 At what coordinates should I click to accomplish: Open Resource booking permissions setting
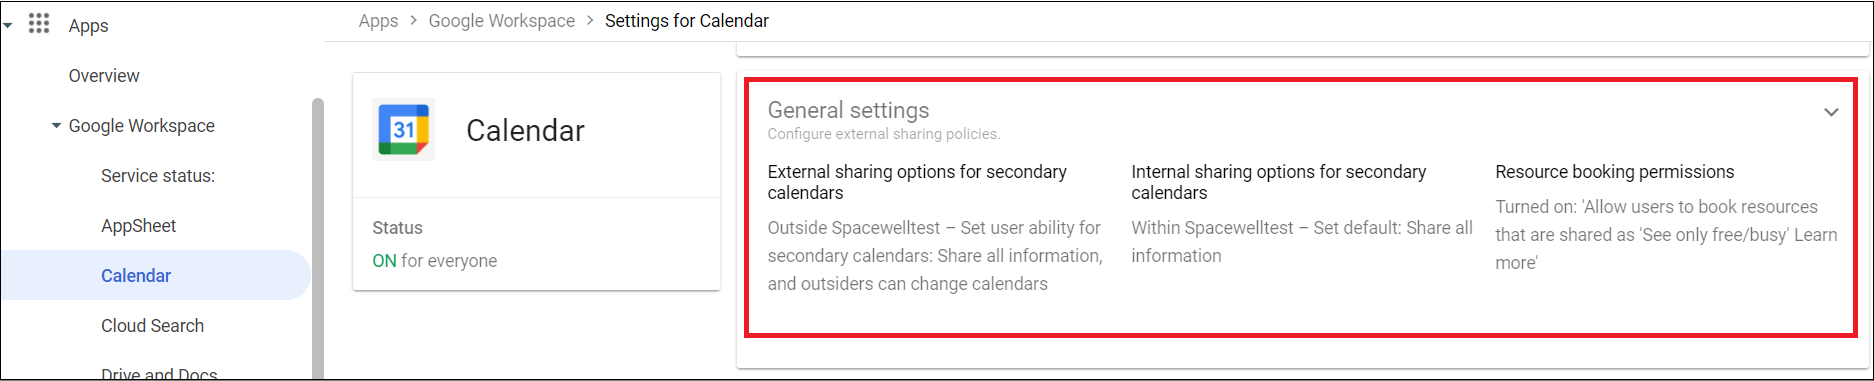coord(1614,172)
